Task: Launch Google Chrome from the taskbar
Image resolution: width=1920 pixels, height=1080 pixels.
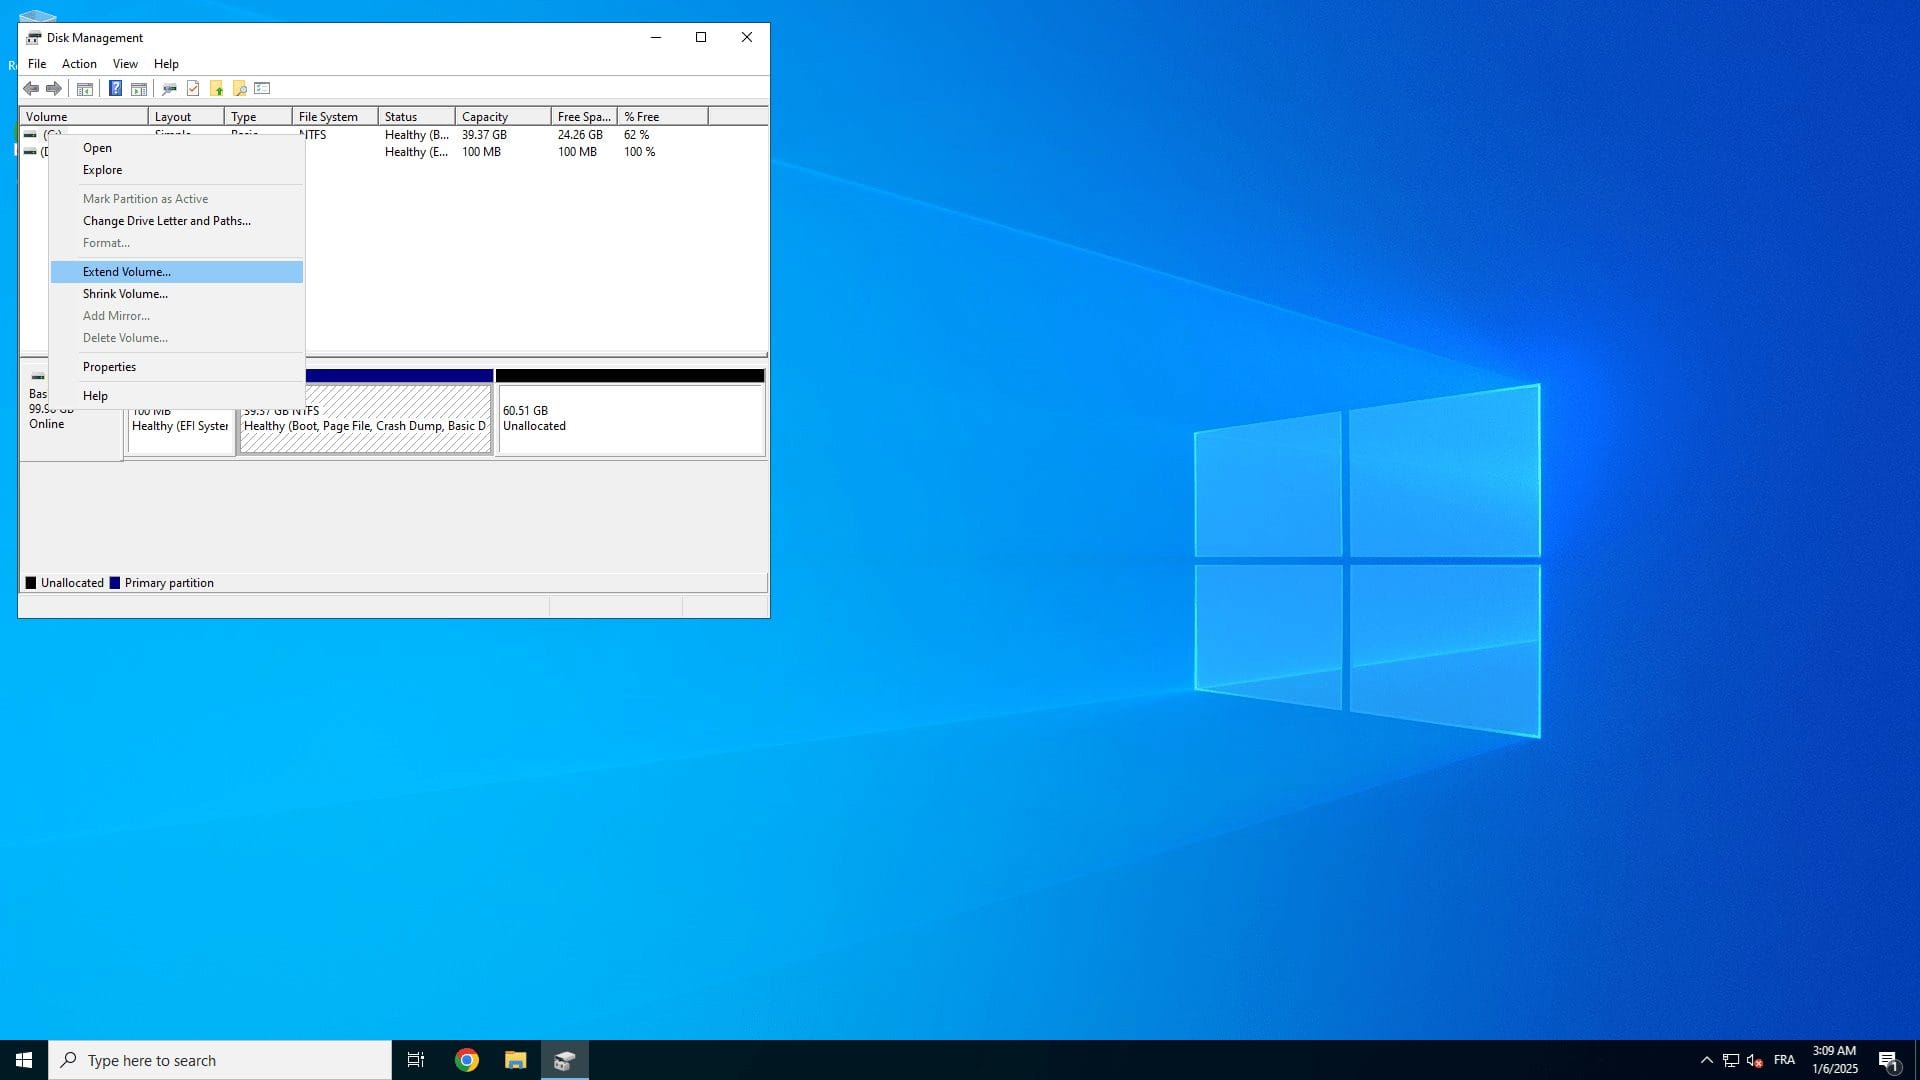Action: [x=467, y=1060]
